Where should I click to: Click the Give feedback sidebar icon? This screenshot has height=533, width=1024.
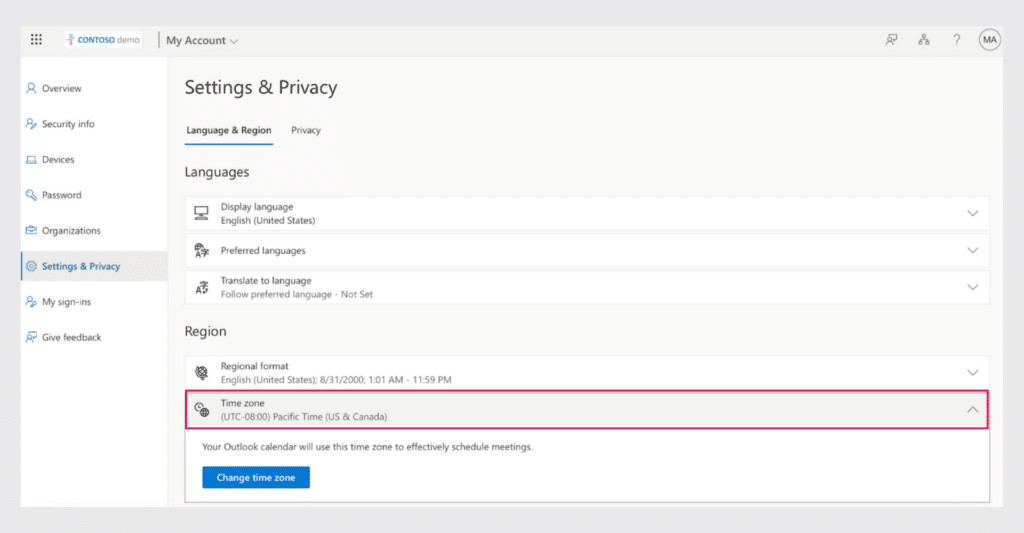click(31, 337)
